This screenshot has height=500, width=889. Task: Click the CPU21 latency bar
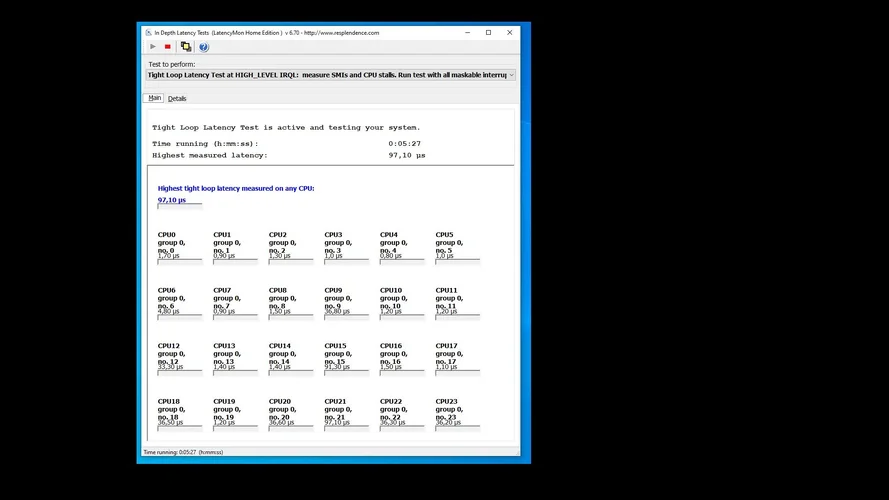click(346, 428)
